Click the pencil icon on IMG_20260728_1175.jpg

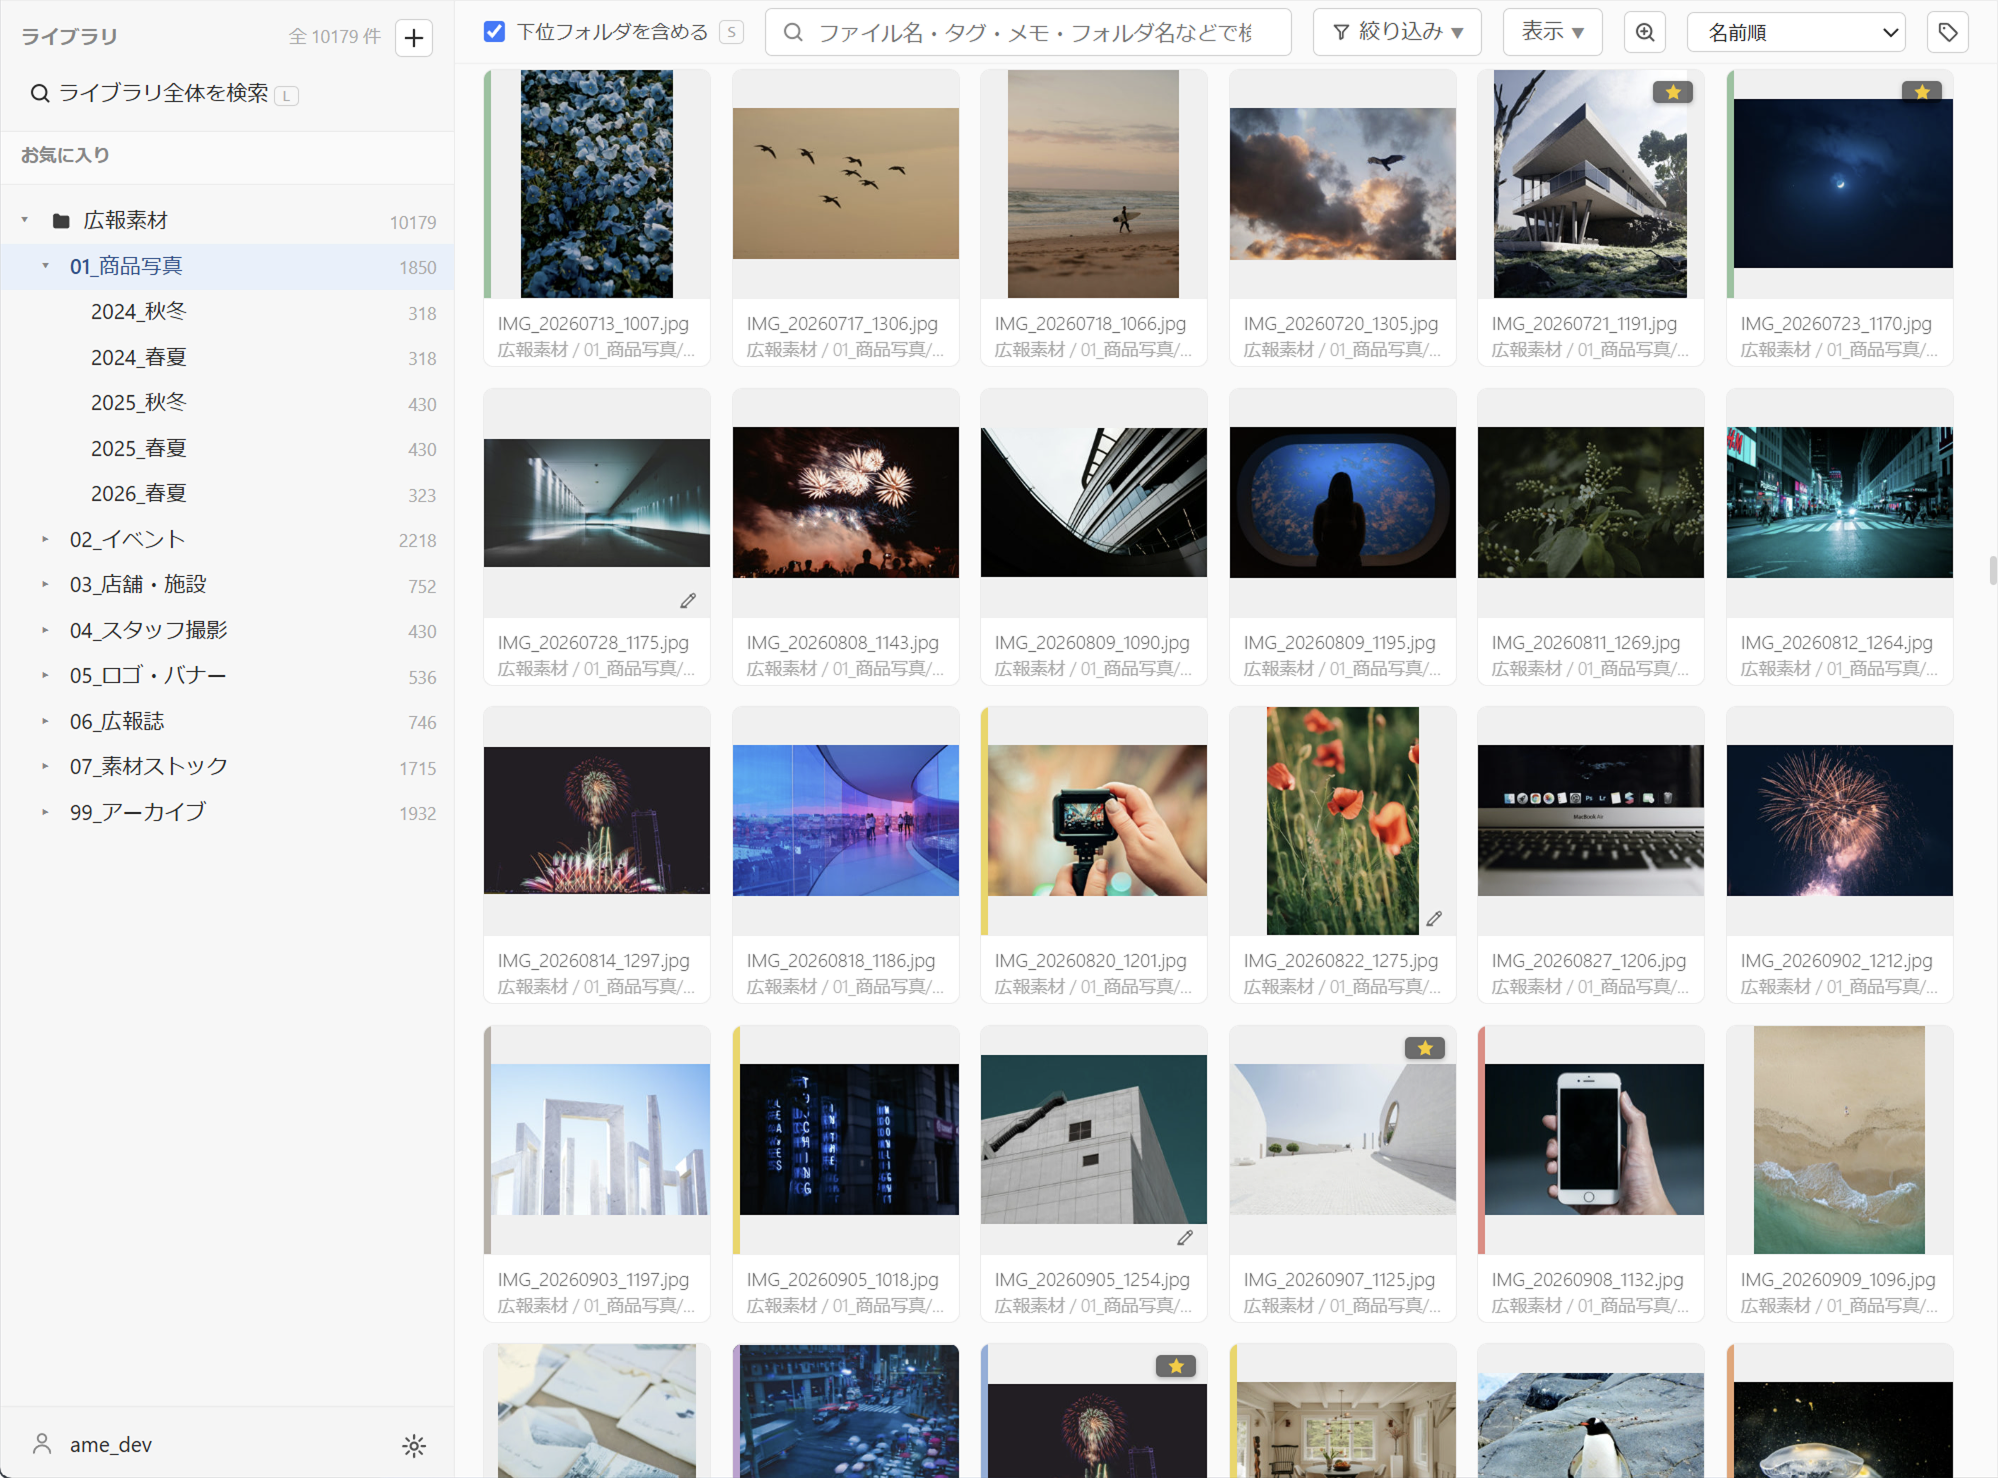point(688,601)
